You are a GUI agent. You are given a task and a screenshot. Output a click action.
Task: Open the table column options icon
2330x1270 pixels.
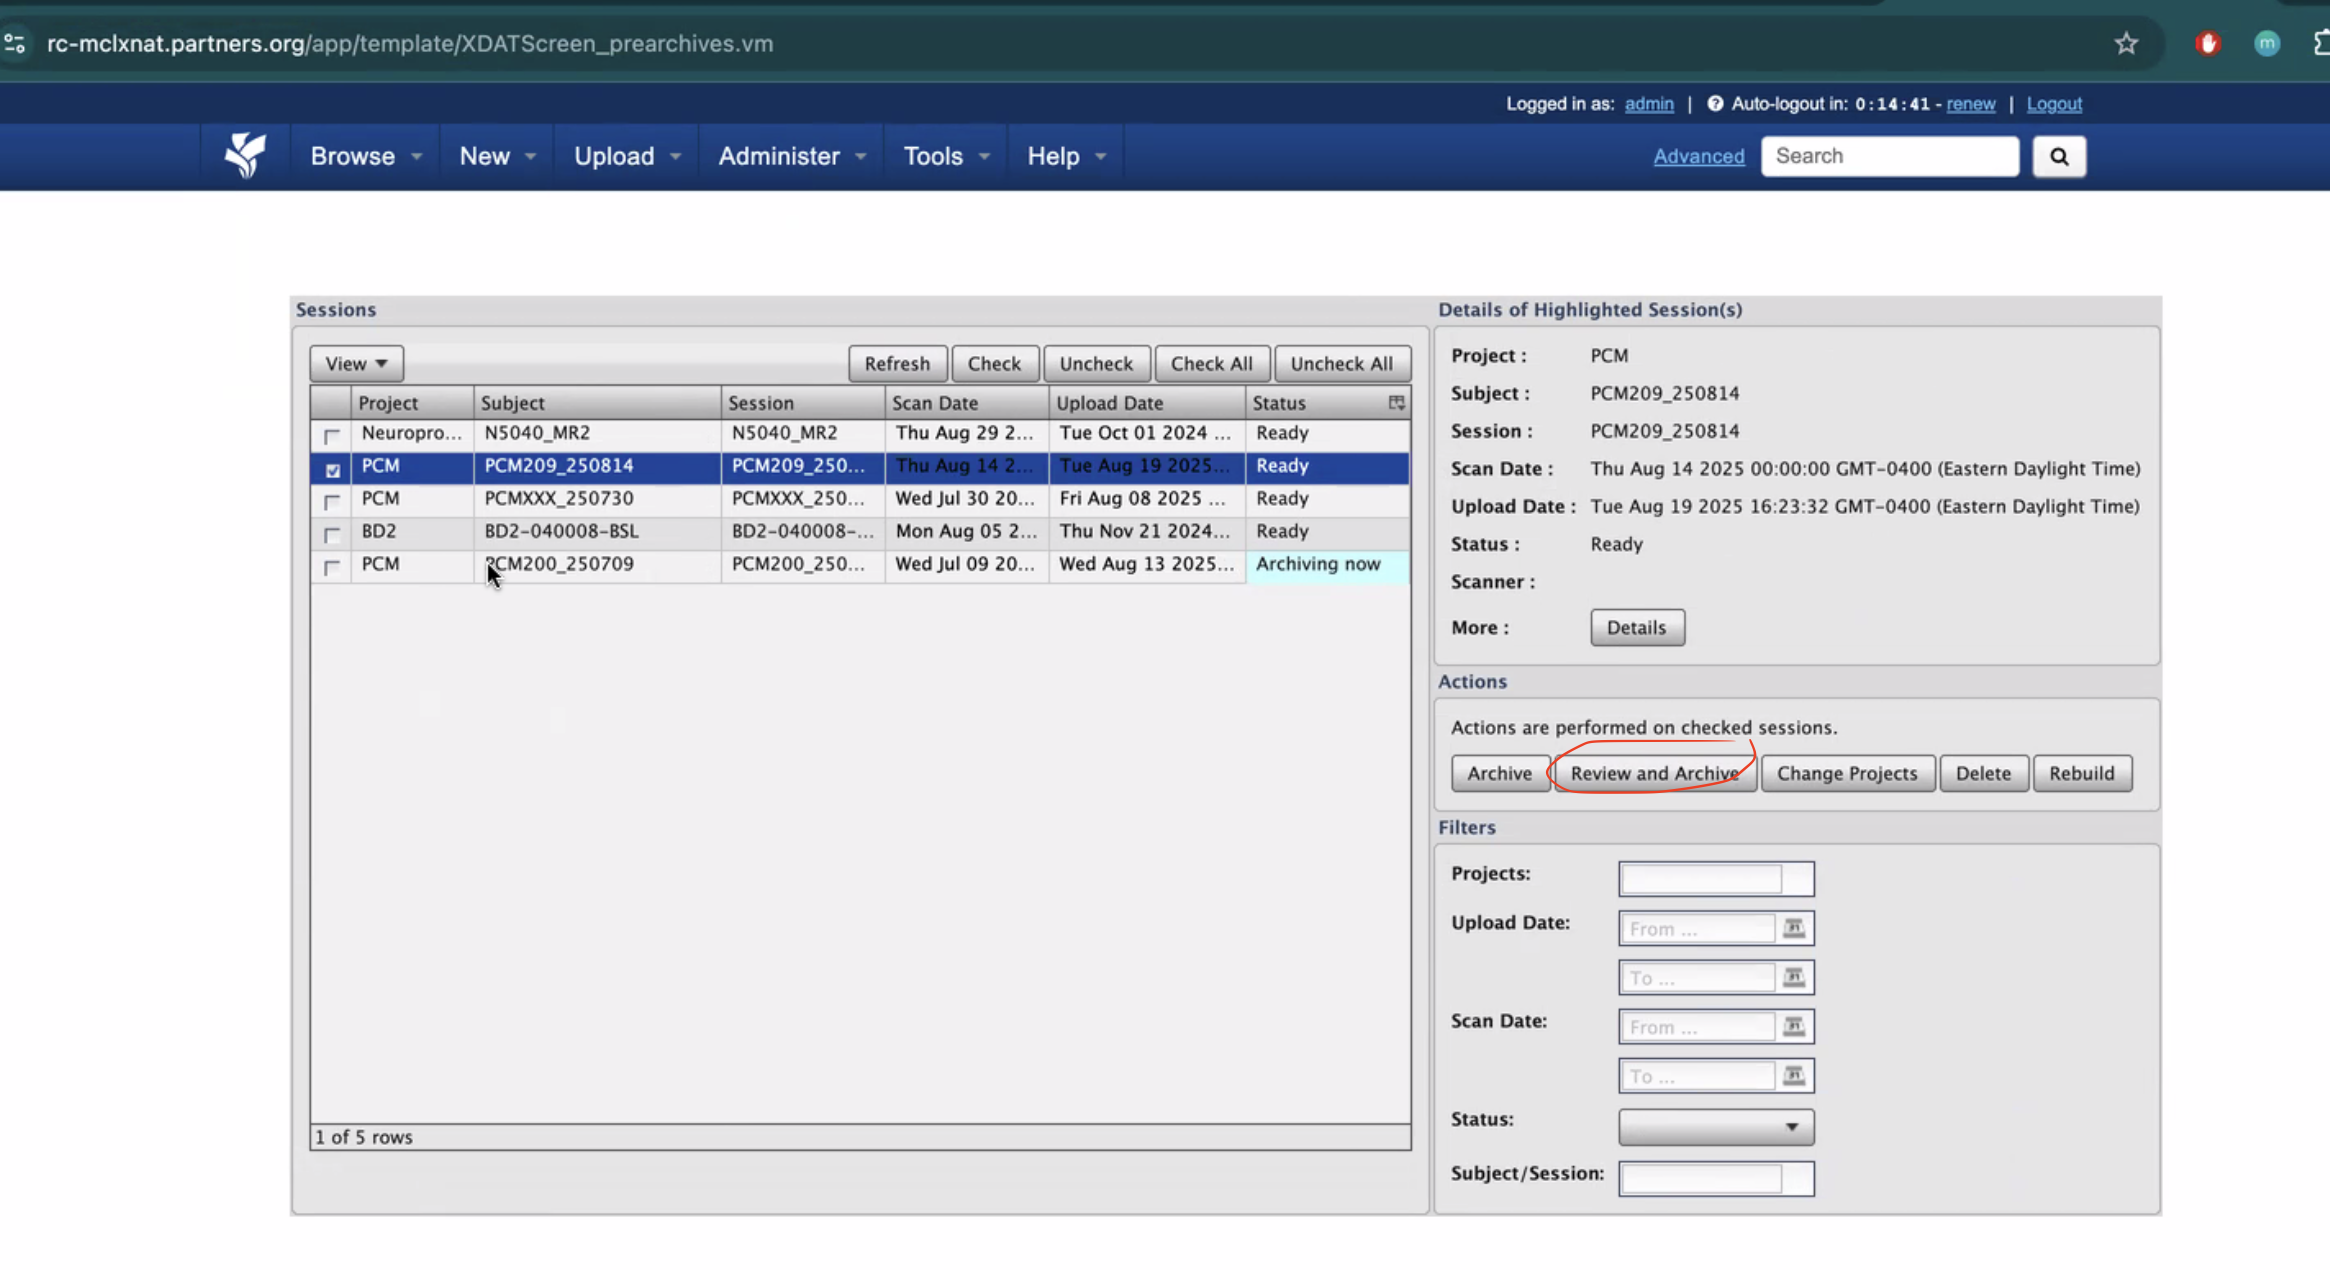(1396, 402)
